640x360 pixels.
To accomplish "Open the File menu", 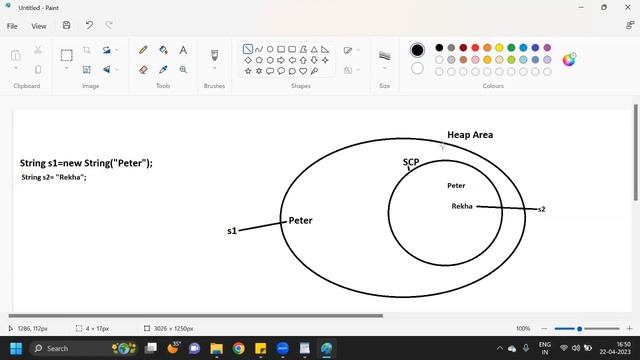I will 12,26.
